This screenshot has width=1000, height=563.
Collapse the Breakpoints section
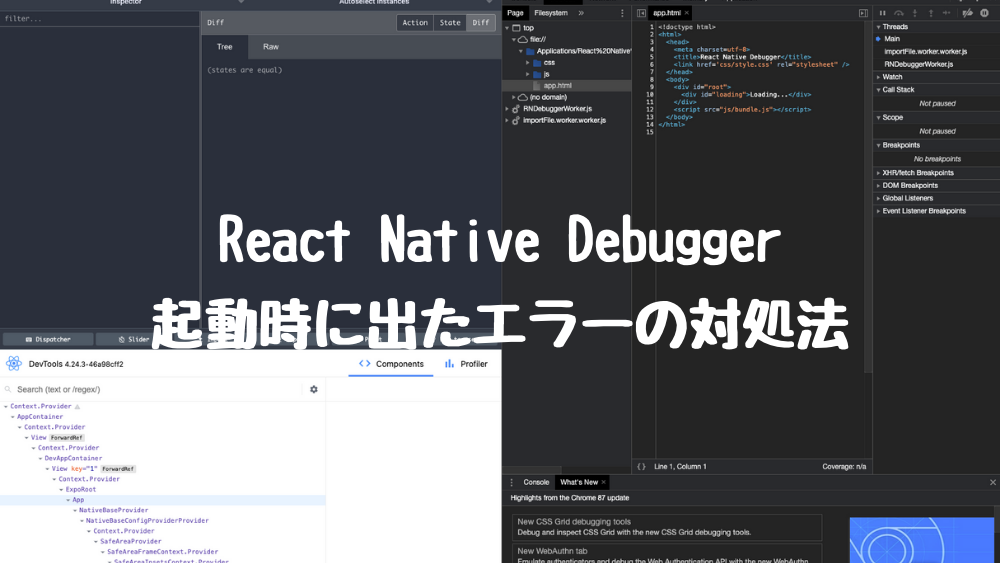click(x=878, y=145)
